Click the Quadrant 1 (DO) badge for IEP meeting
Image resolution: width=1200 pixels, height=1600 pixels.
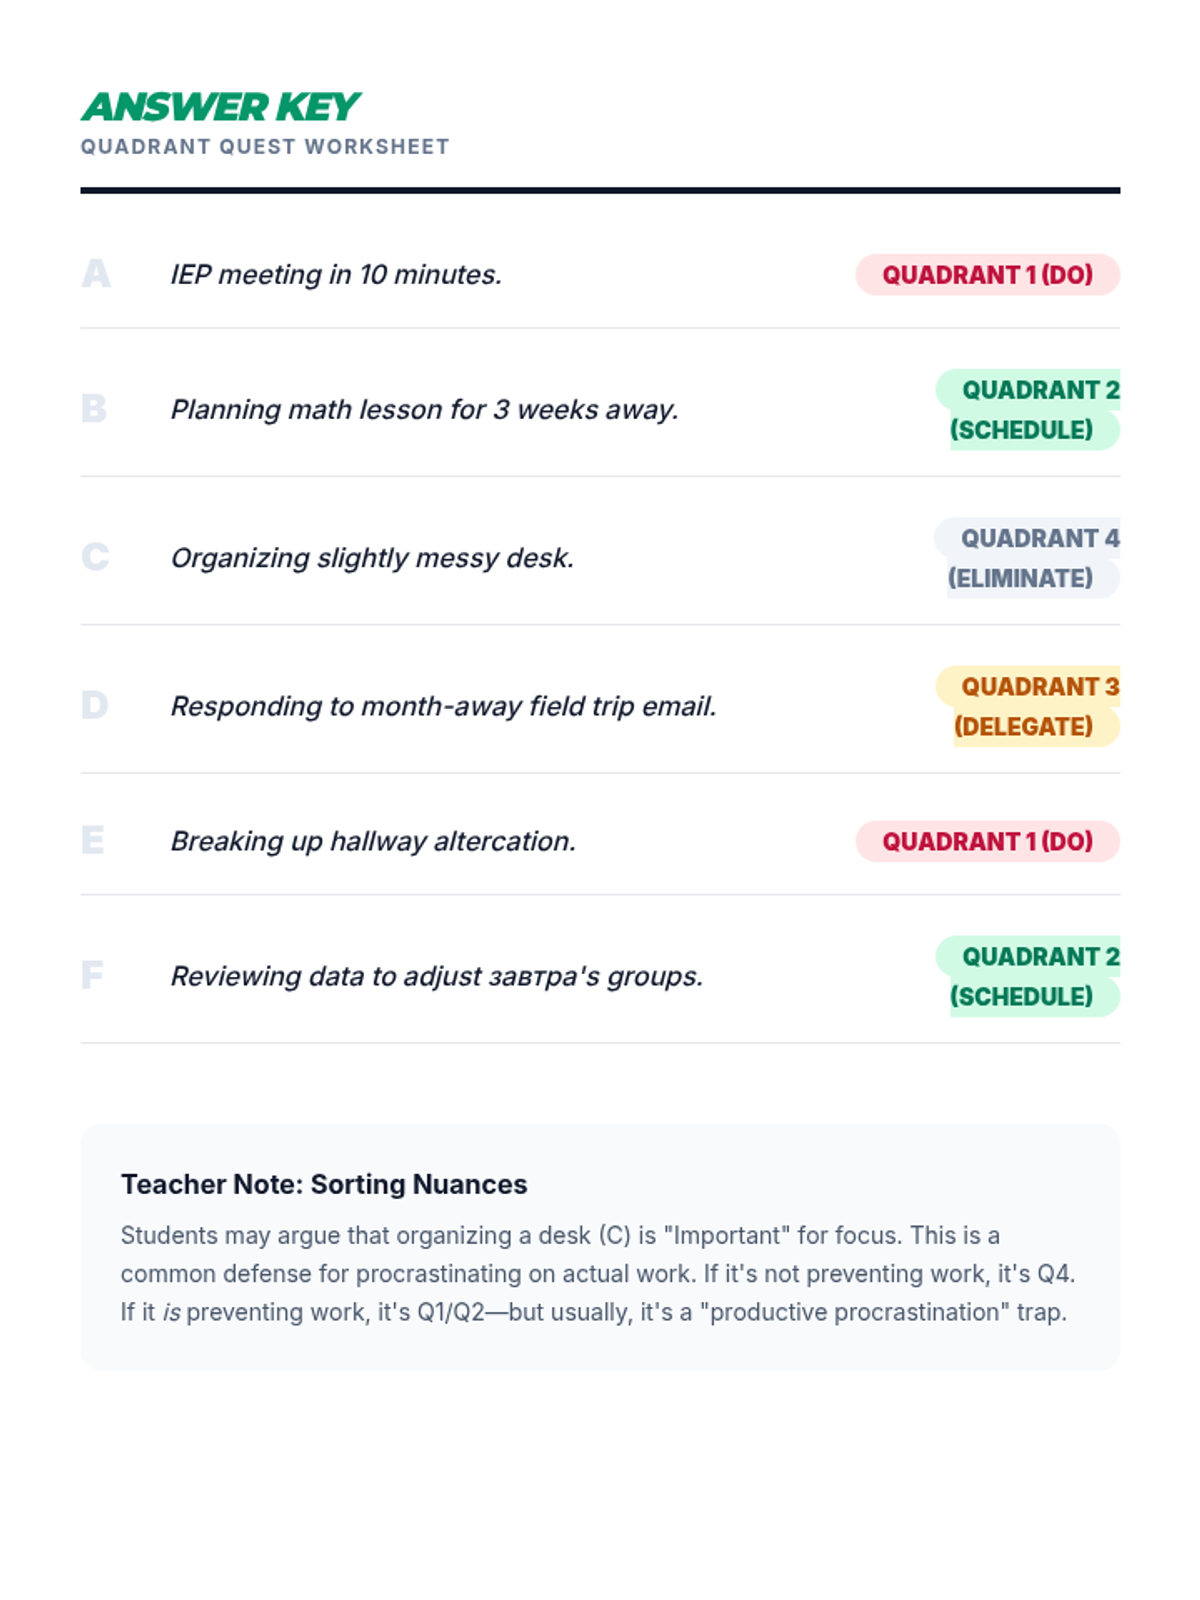pos(987,275)
